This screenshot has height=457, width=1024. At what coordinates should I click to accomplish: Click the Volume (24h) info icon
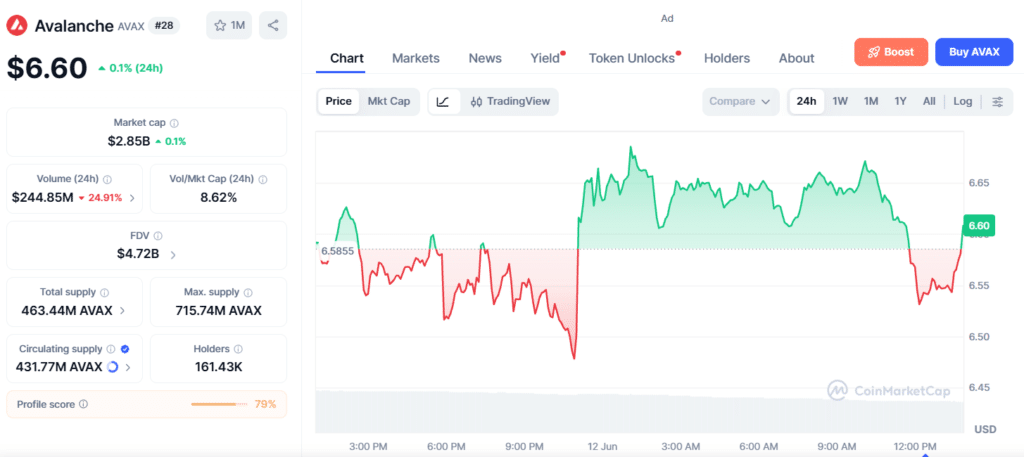[107, 179]
